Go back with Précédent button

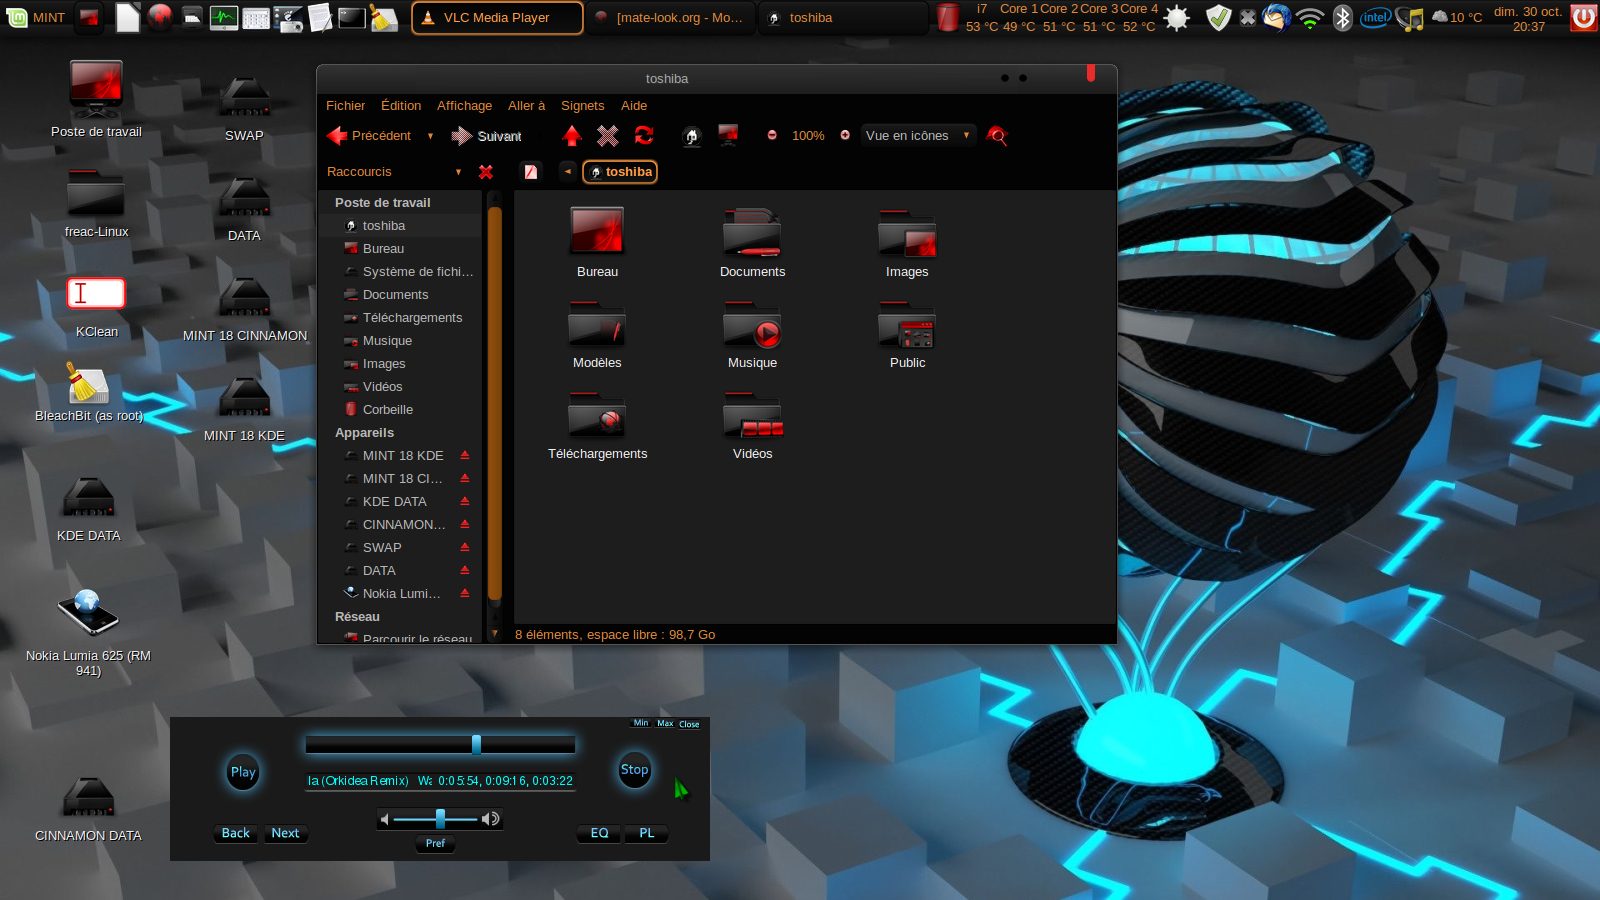[369, 135]
